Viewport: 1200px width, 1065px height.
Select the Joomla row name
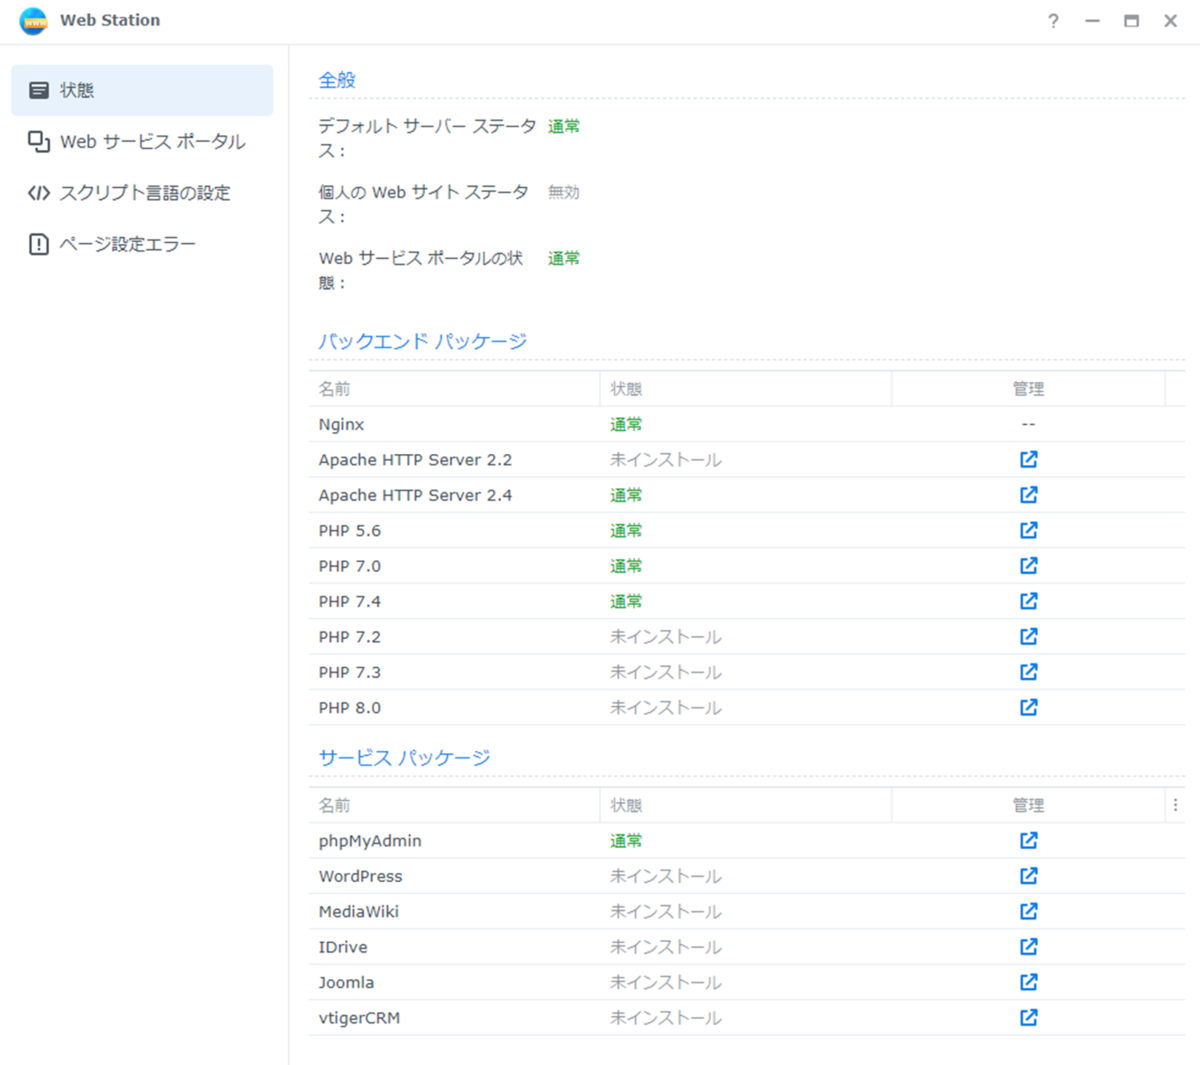pyautogui.click(x=346, y=982)
